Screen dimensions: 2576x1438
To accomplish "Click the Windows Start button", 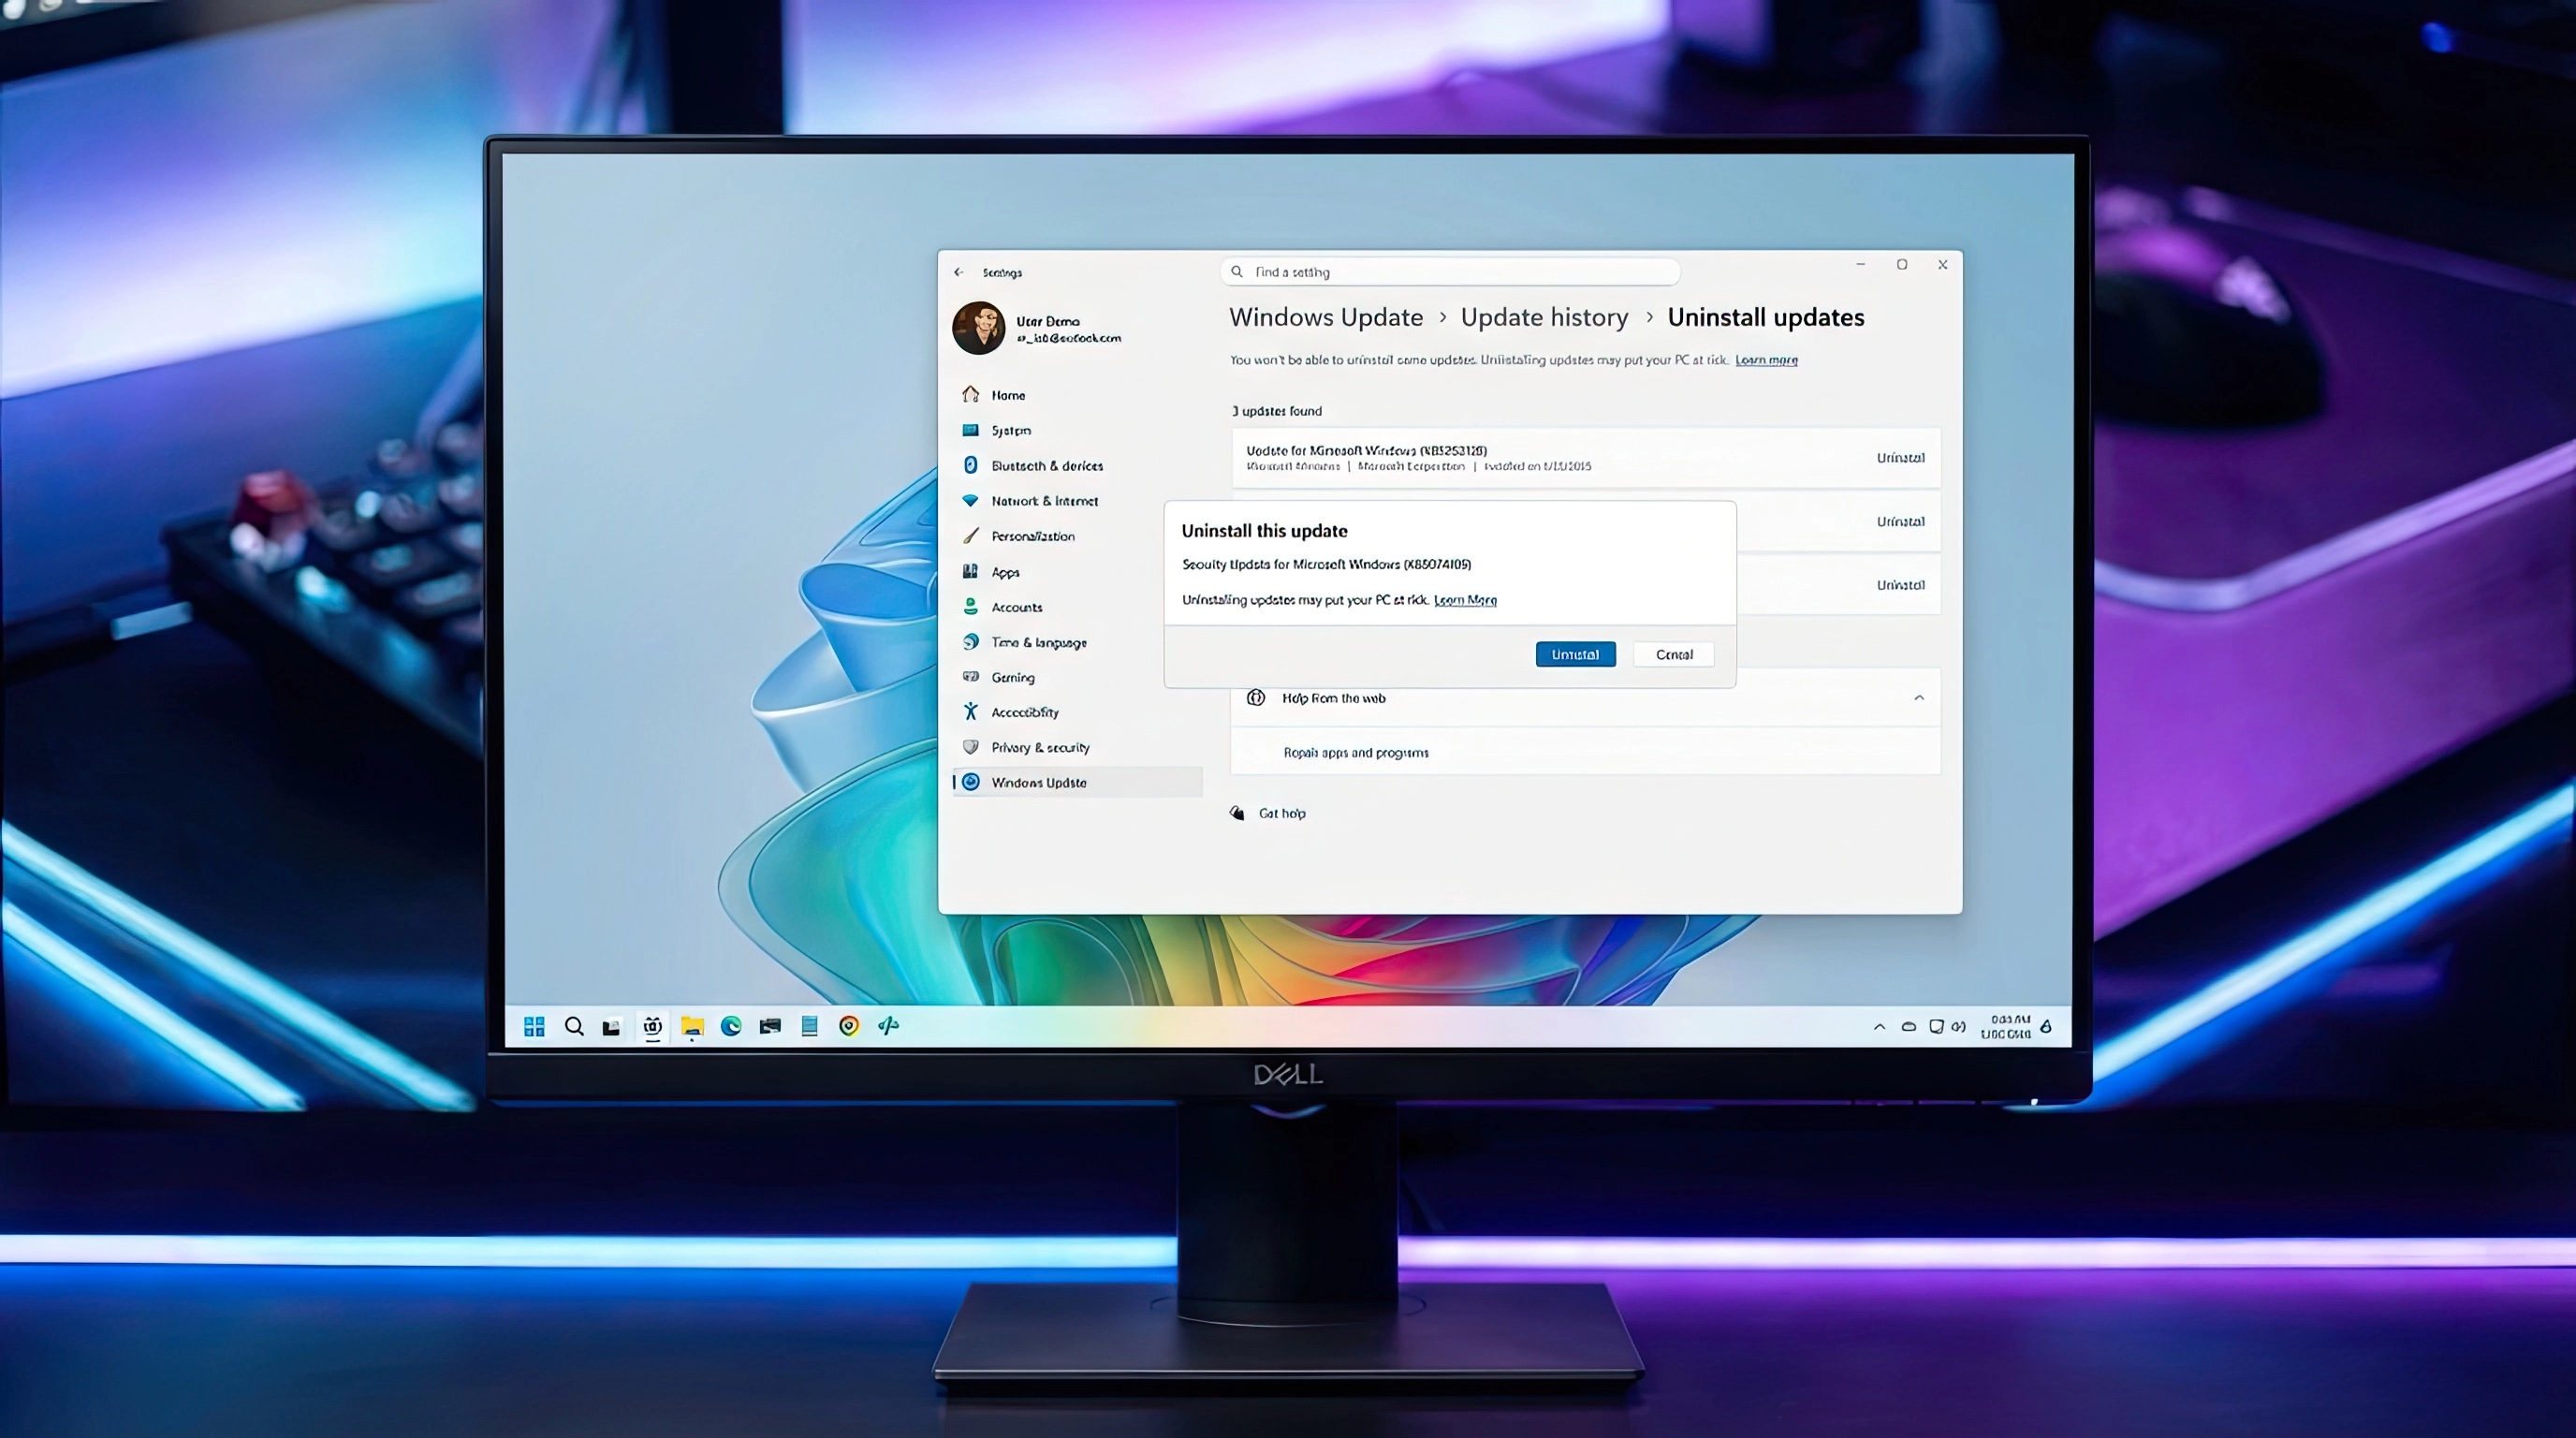I will [x=534, y=1026].
